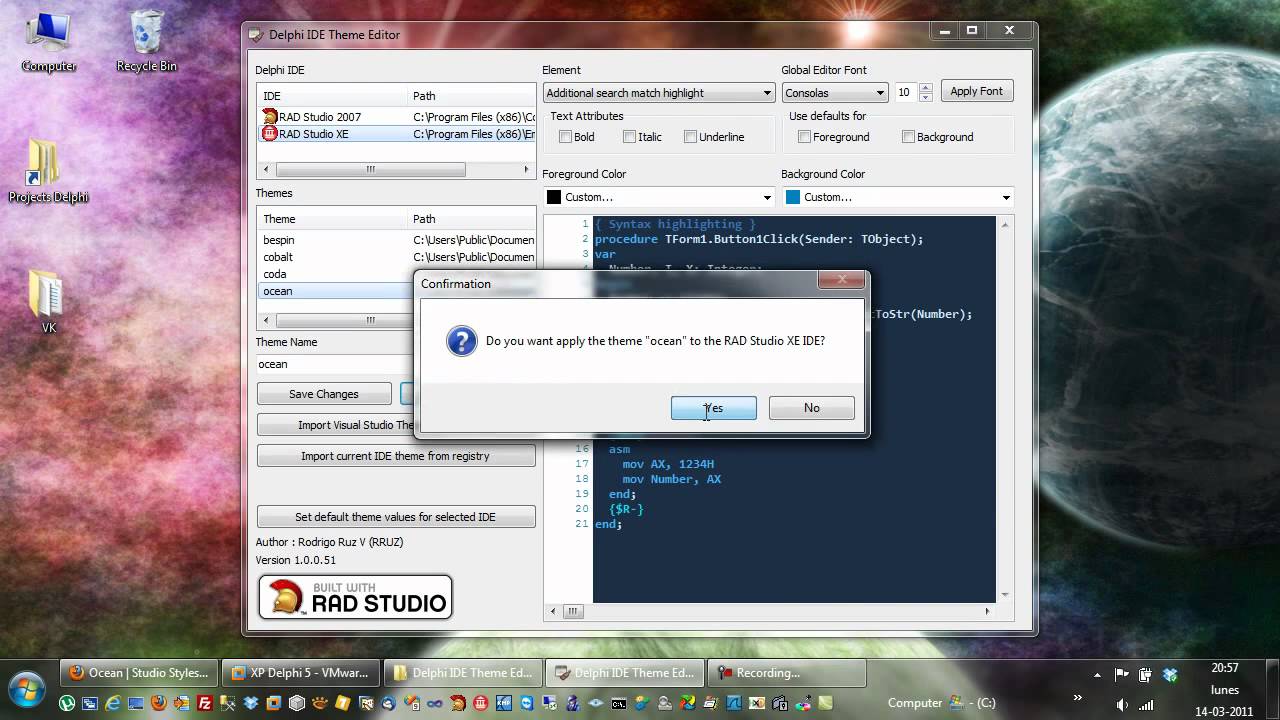Open the Global Editor Font dropdown
Image resolution: width=1280 pixels, height=720 pixels.
(880, 93)
